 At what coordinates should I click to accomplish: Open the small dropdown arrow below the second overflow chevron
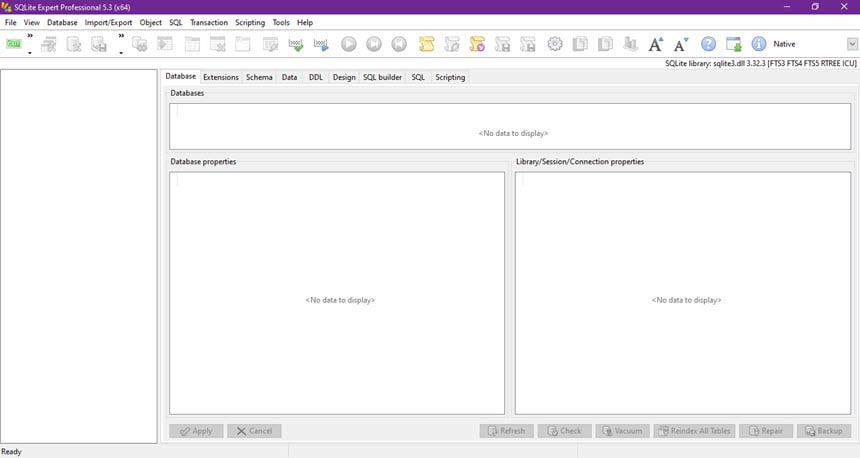(x=121, y=53)
